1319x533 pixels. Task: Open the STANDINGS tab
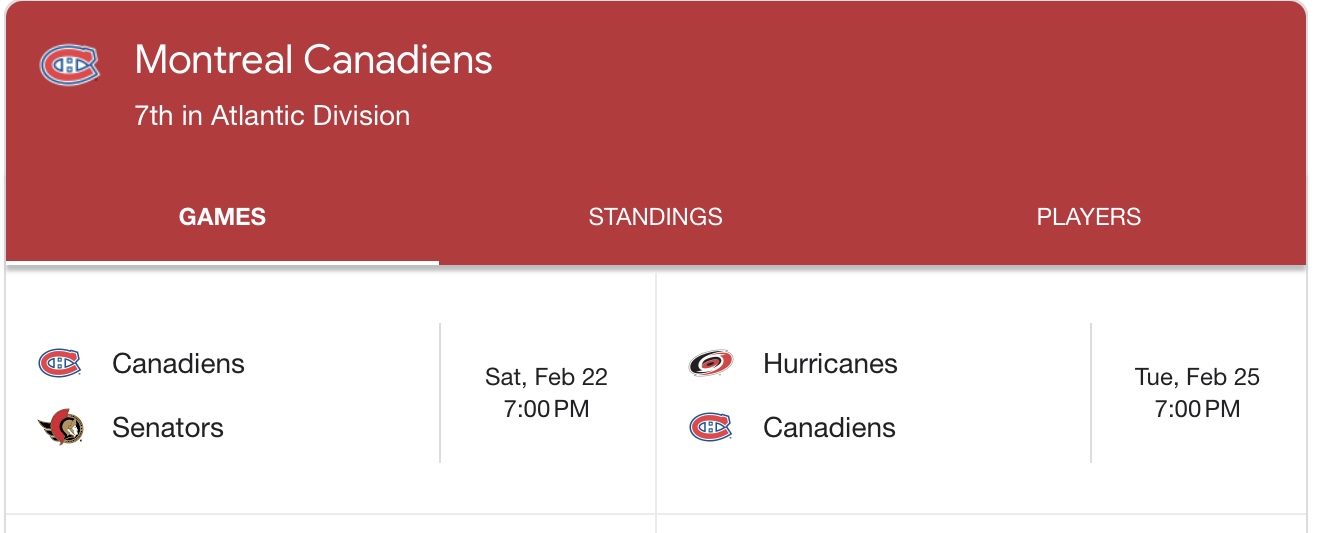tap(655, 217)
